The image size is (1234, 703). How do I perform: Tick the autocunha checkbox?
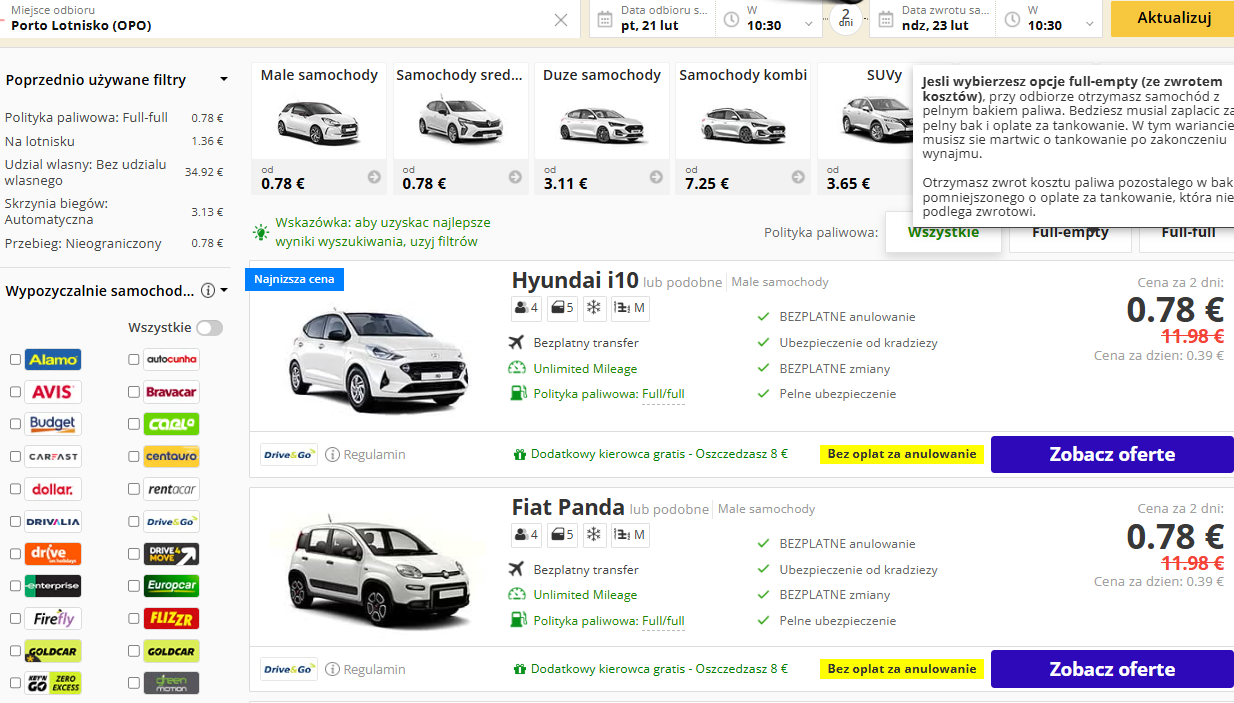[134, 359]
